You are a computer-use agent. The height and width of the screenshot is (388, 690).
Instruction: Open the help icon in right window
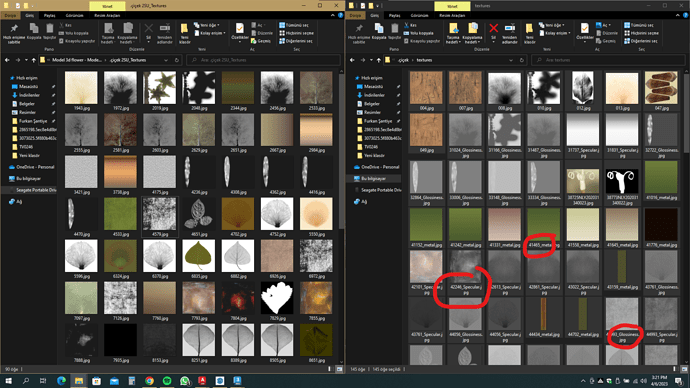click(685, 15)
